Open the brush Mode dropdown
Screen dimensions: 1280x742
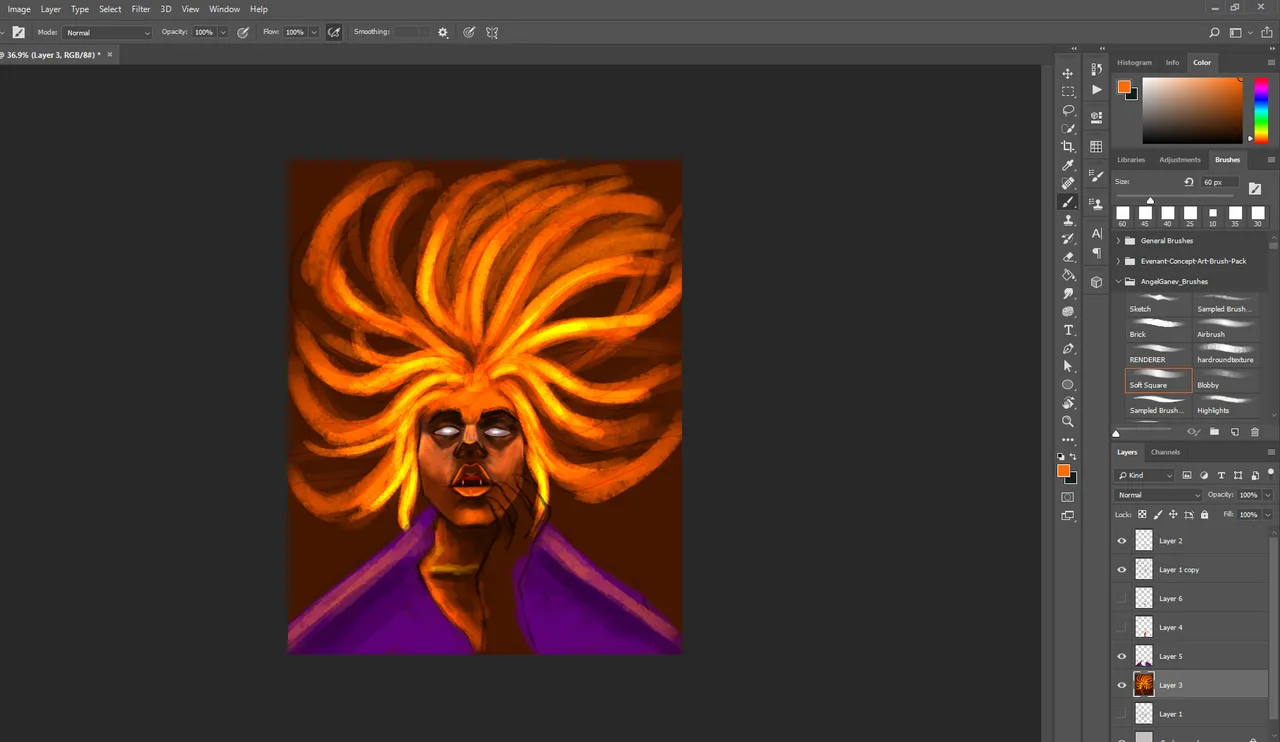click(x=108, y=32)
